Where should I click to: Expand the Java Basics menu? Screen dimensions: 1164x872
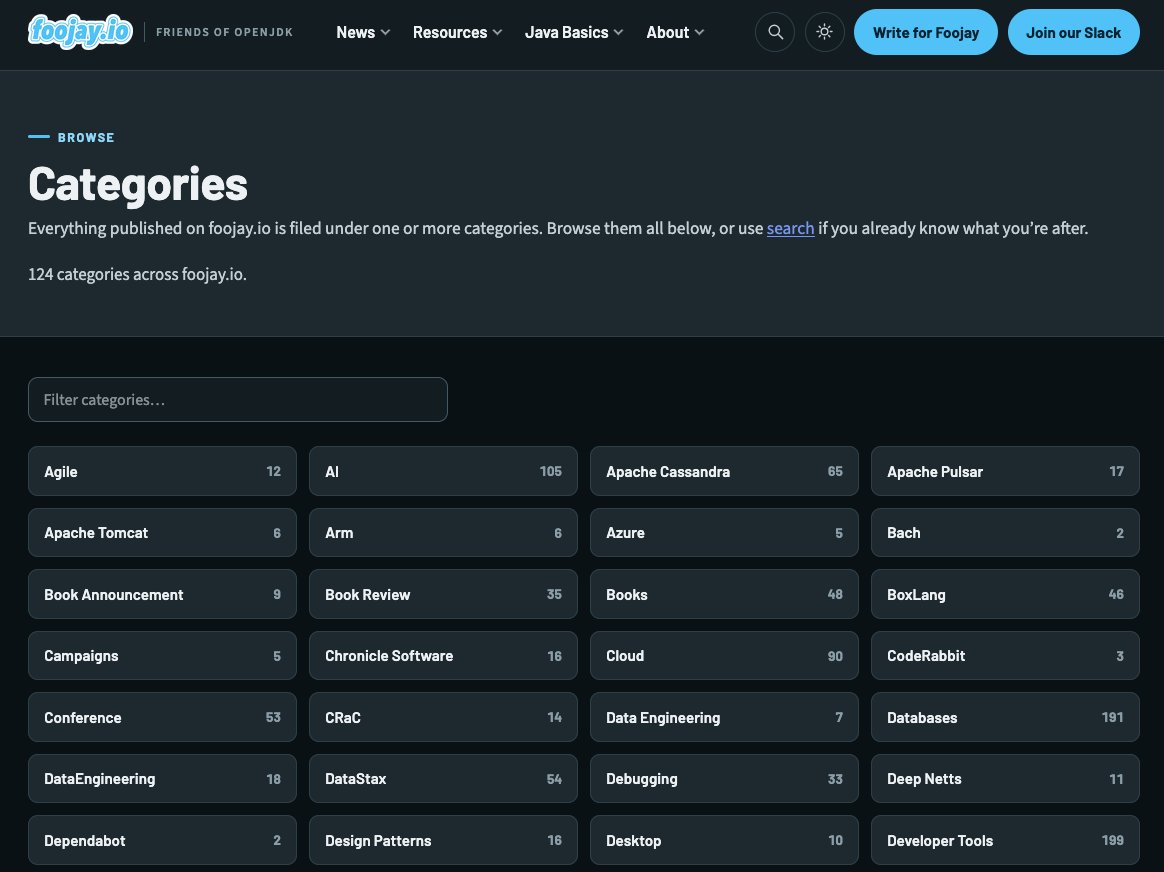(x=574, y=32)
